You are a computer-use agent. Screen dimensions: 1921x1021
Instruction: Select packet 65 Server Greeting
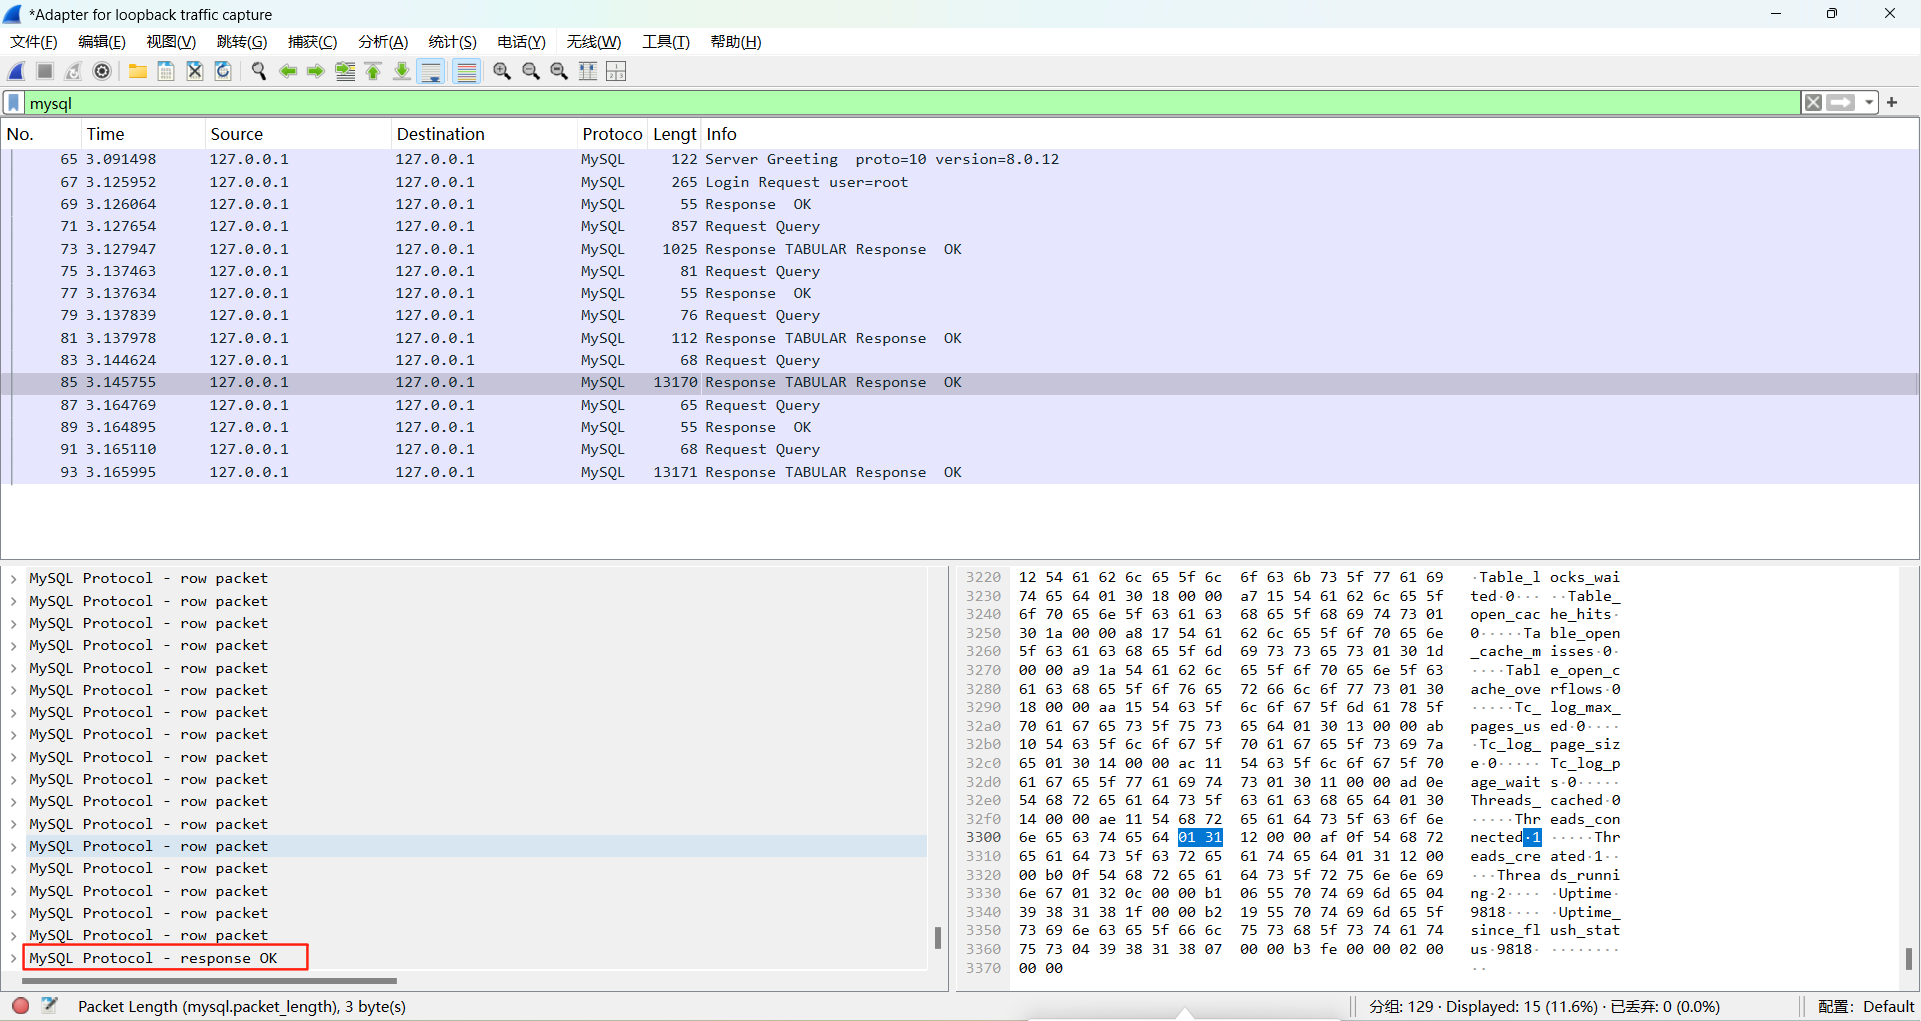[x=960, y=160]
